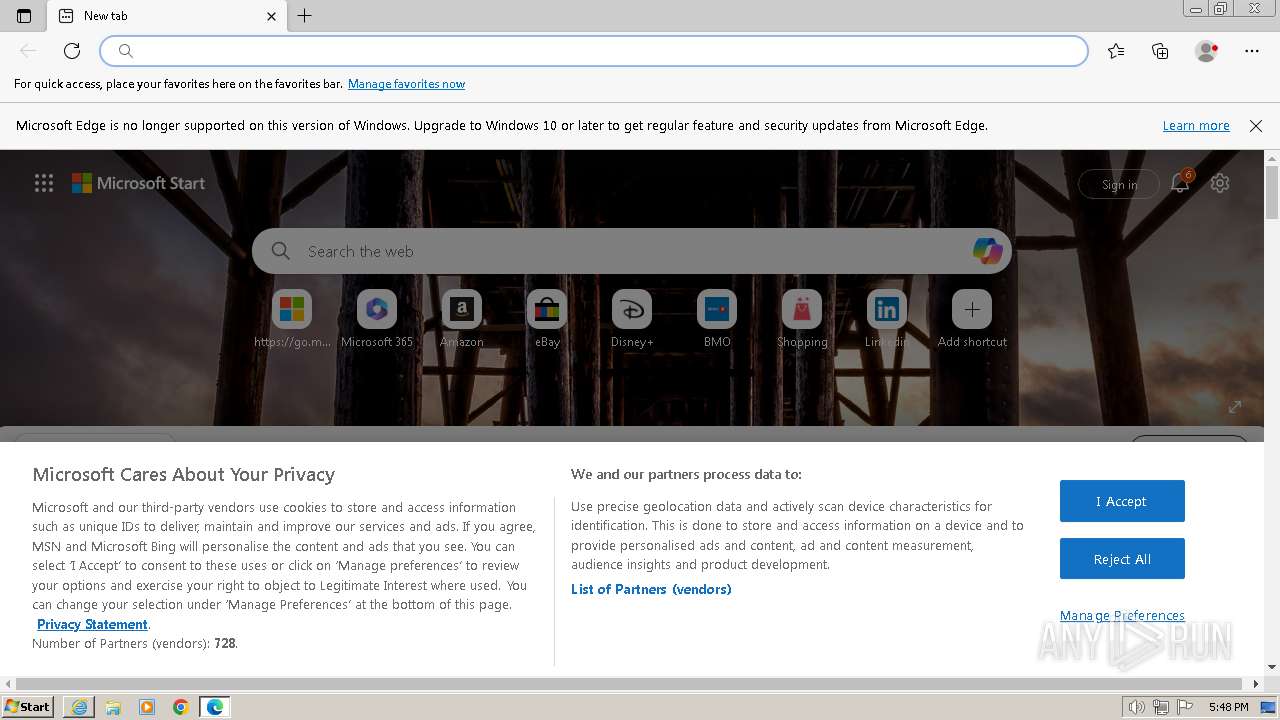Open the LinkedIn shortcut
Screen dimensions: 1280x720
click(887, 319)
